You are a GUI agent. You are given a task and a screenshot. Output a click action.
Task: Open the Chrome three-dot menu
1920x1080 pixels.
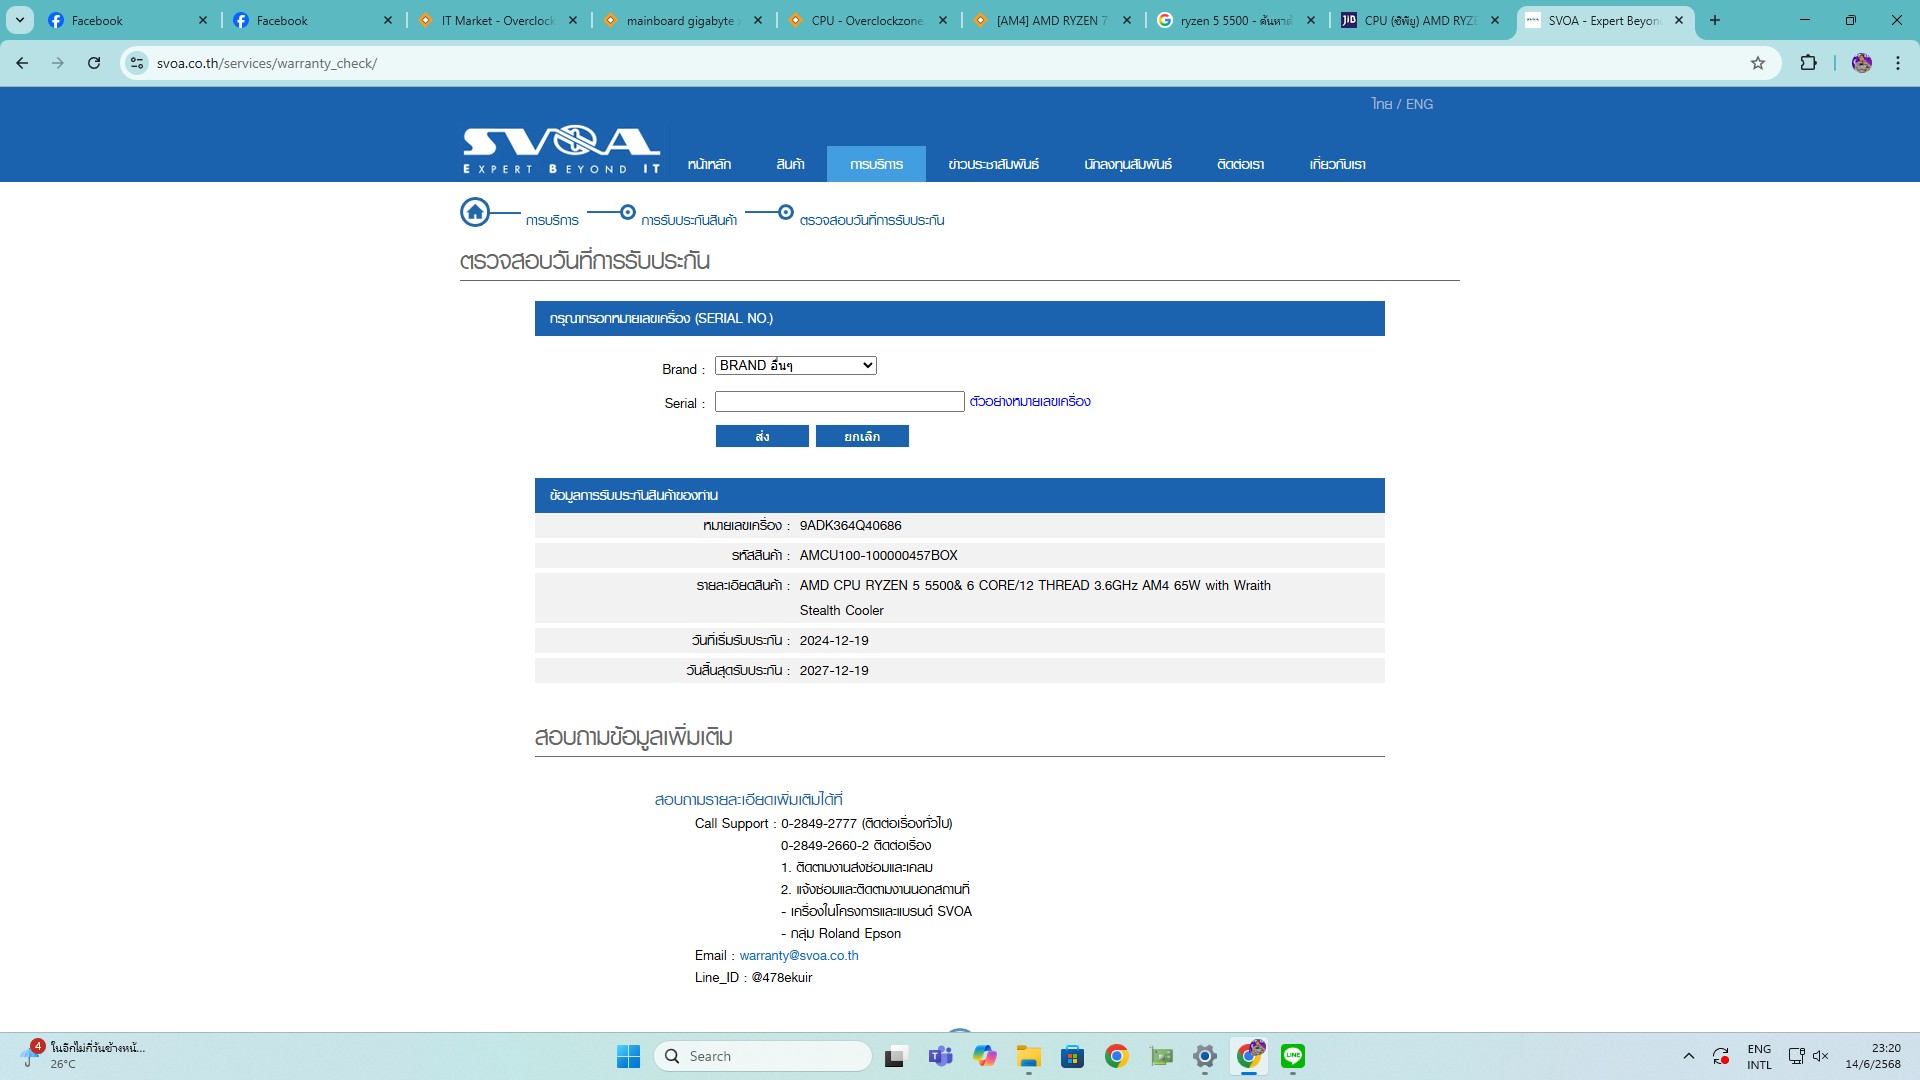[1897, 63]
